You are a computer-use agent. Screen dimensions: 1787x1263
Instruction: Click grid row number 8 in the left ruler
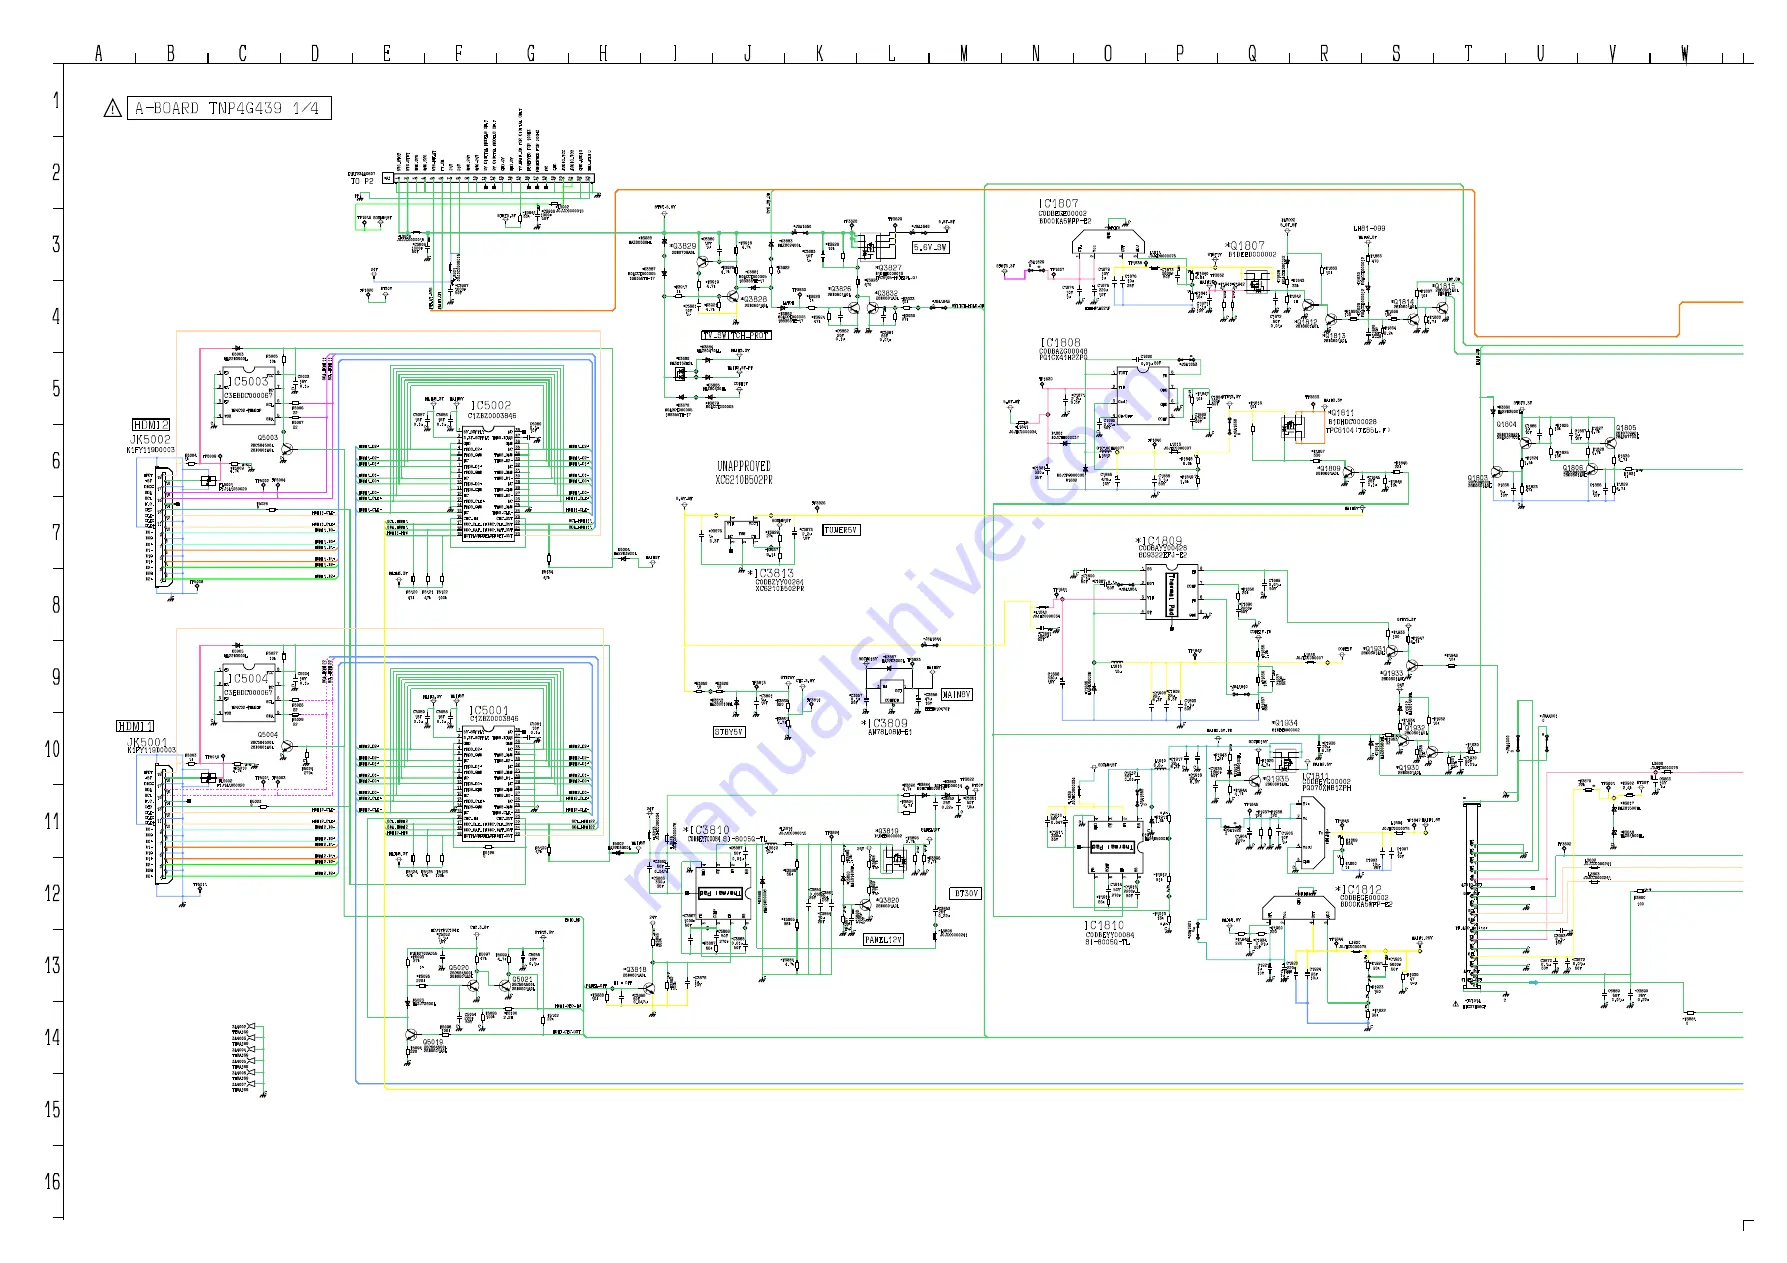click(x=55, y=605)
